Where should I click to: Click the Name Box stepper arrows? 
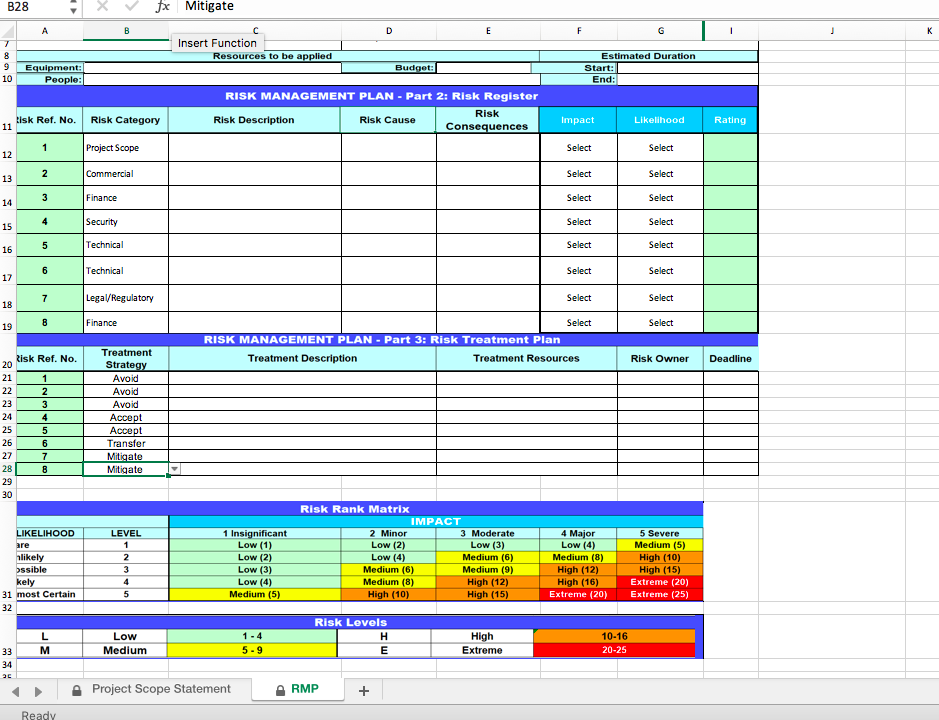tap(73, 7)
